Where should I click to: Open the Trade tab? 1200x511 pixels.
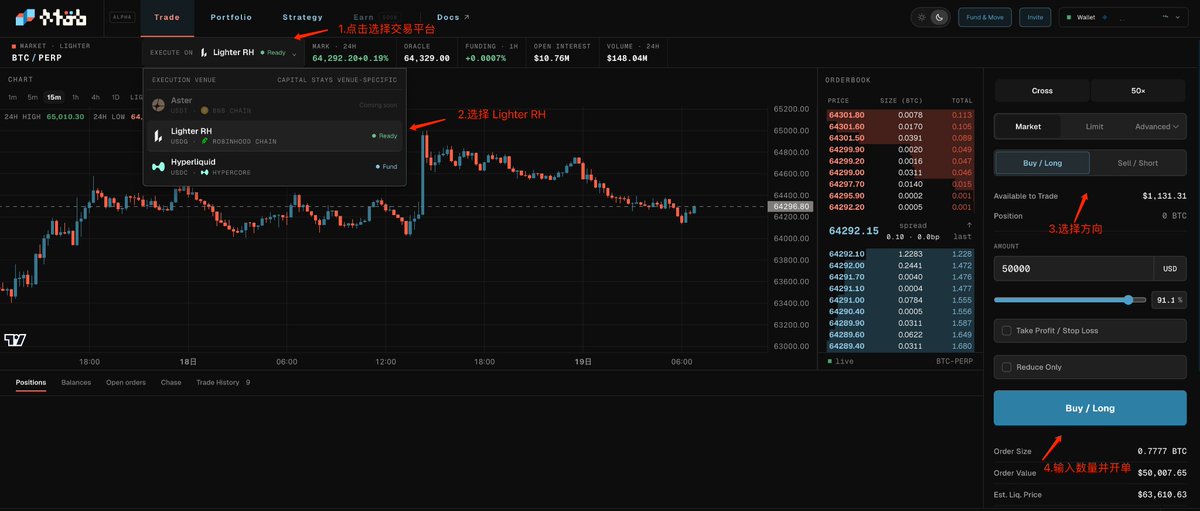pyautogui.click(x=167, y=17)
